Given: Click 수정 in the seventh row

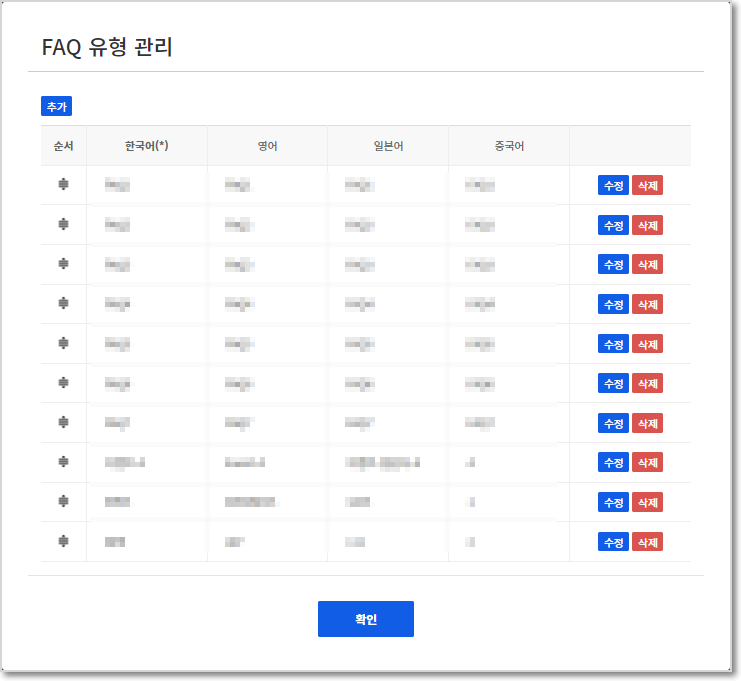Looking at the screenshot, I should [x=613, y=423].
